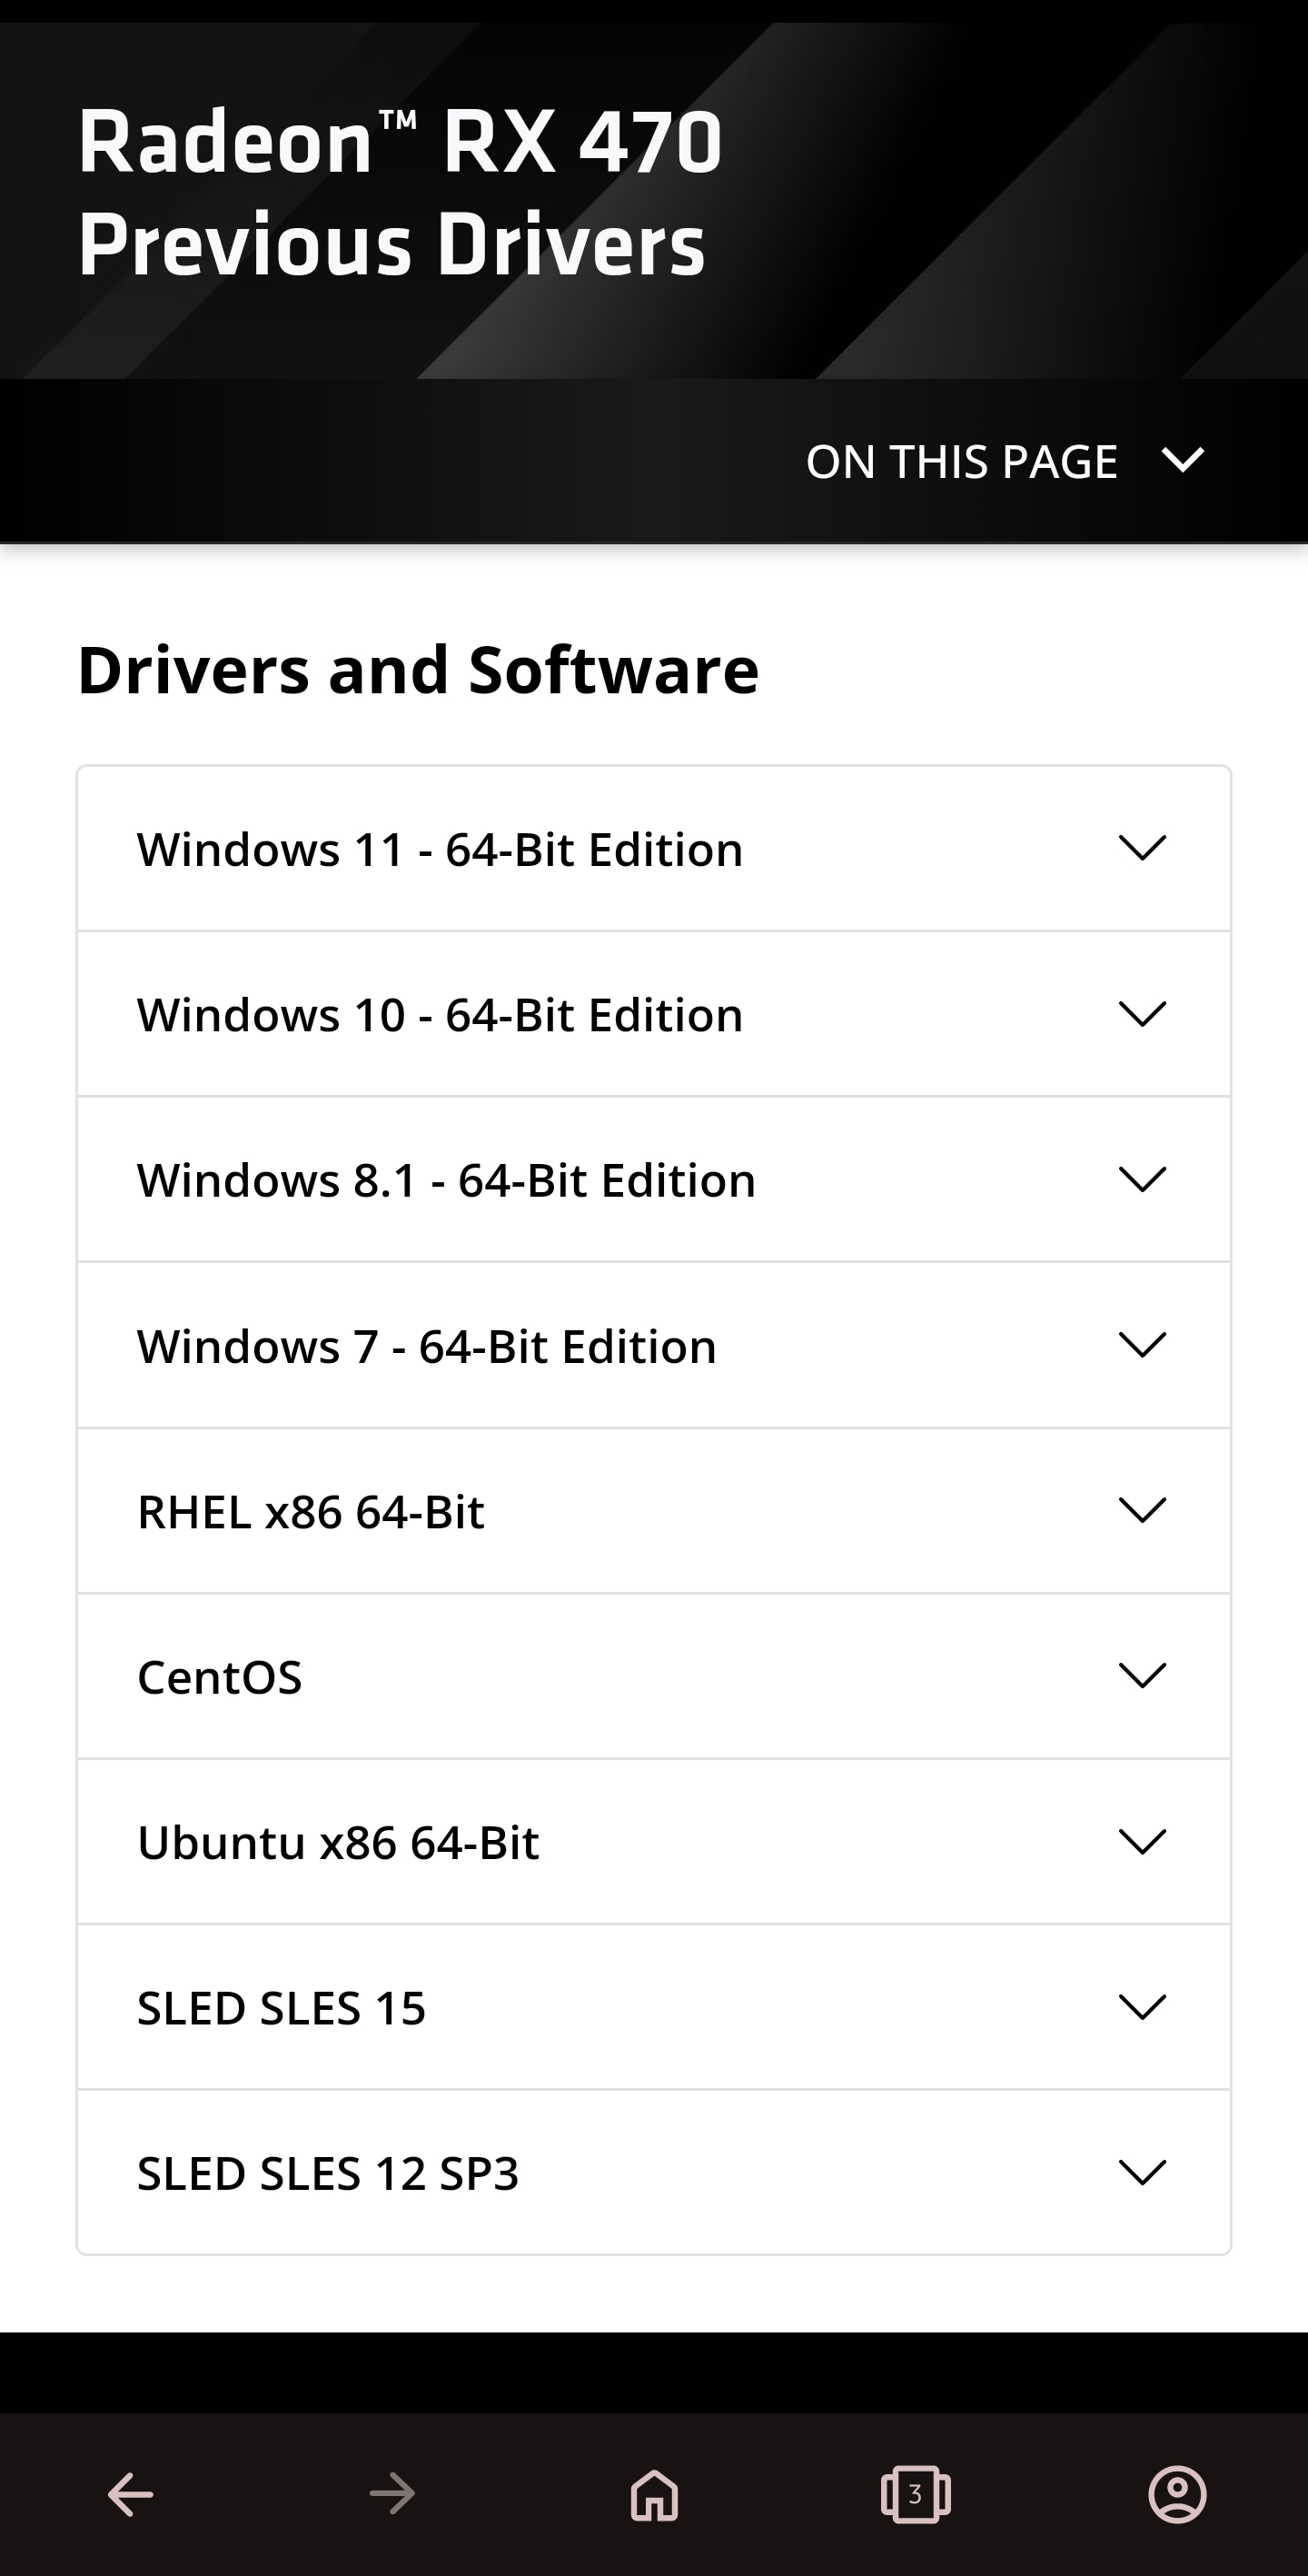Tap the browser back arrow icon
Viewport: 1308px width, 2576px height.
[x=131, y=2494]
